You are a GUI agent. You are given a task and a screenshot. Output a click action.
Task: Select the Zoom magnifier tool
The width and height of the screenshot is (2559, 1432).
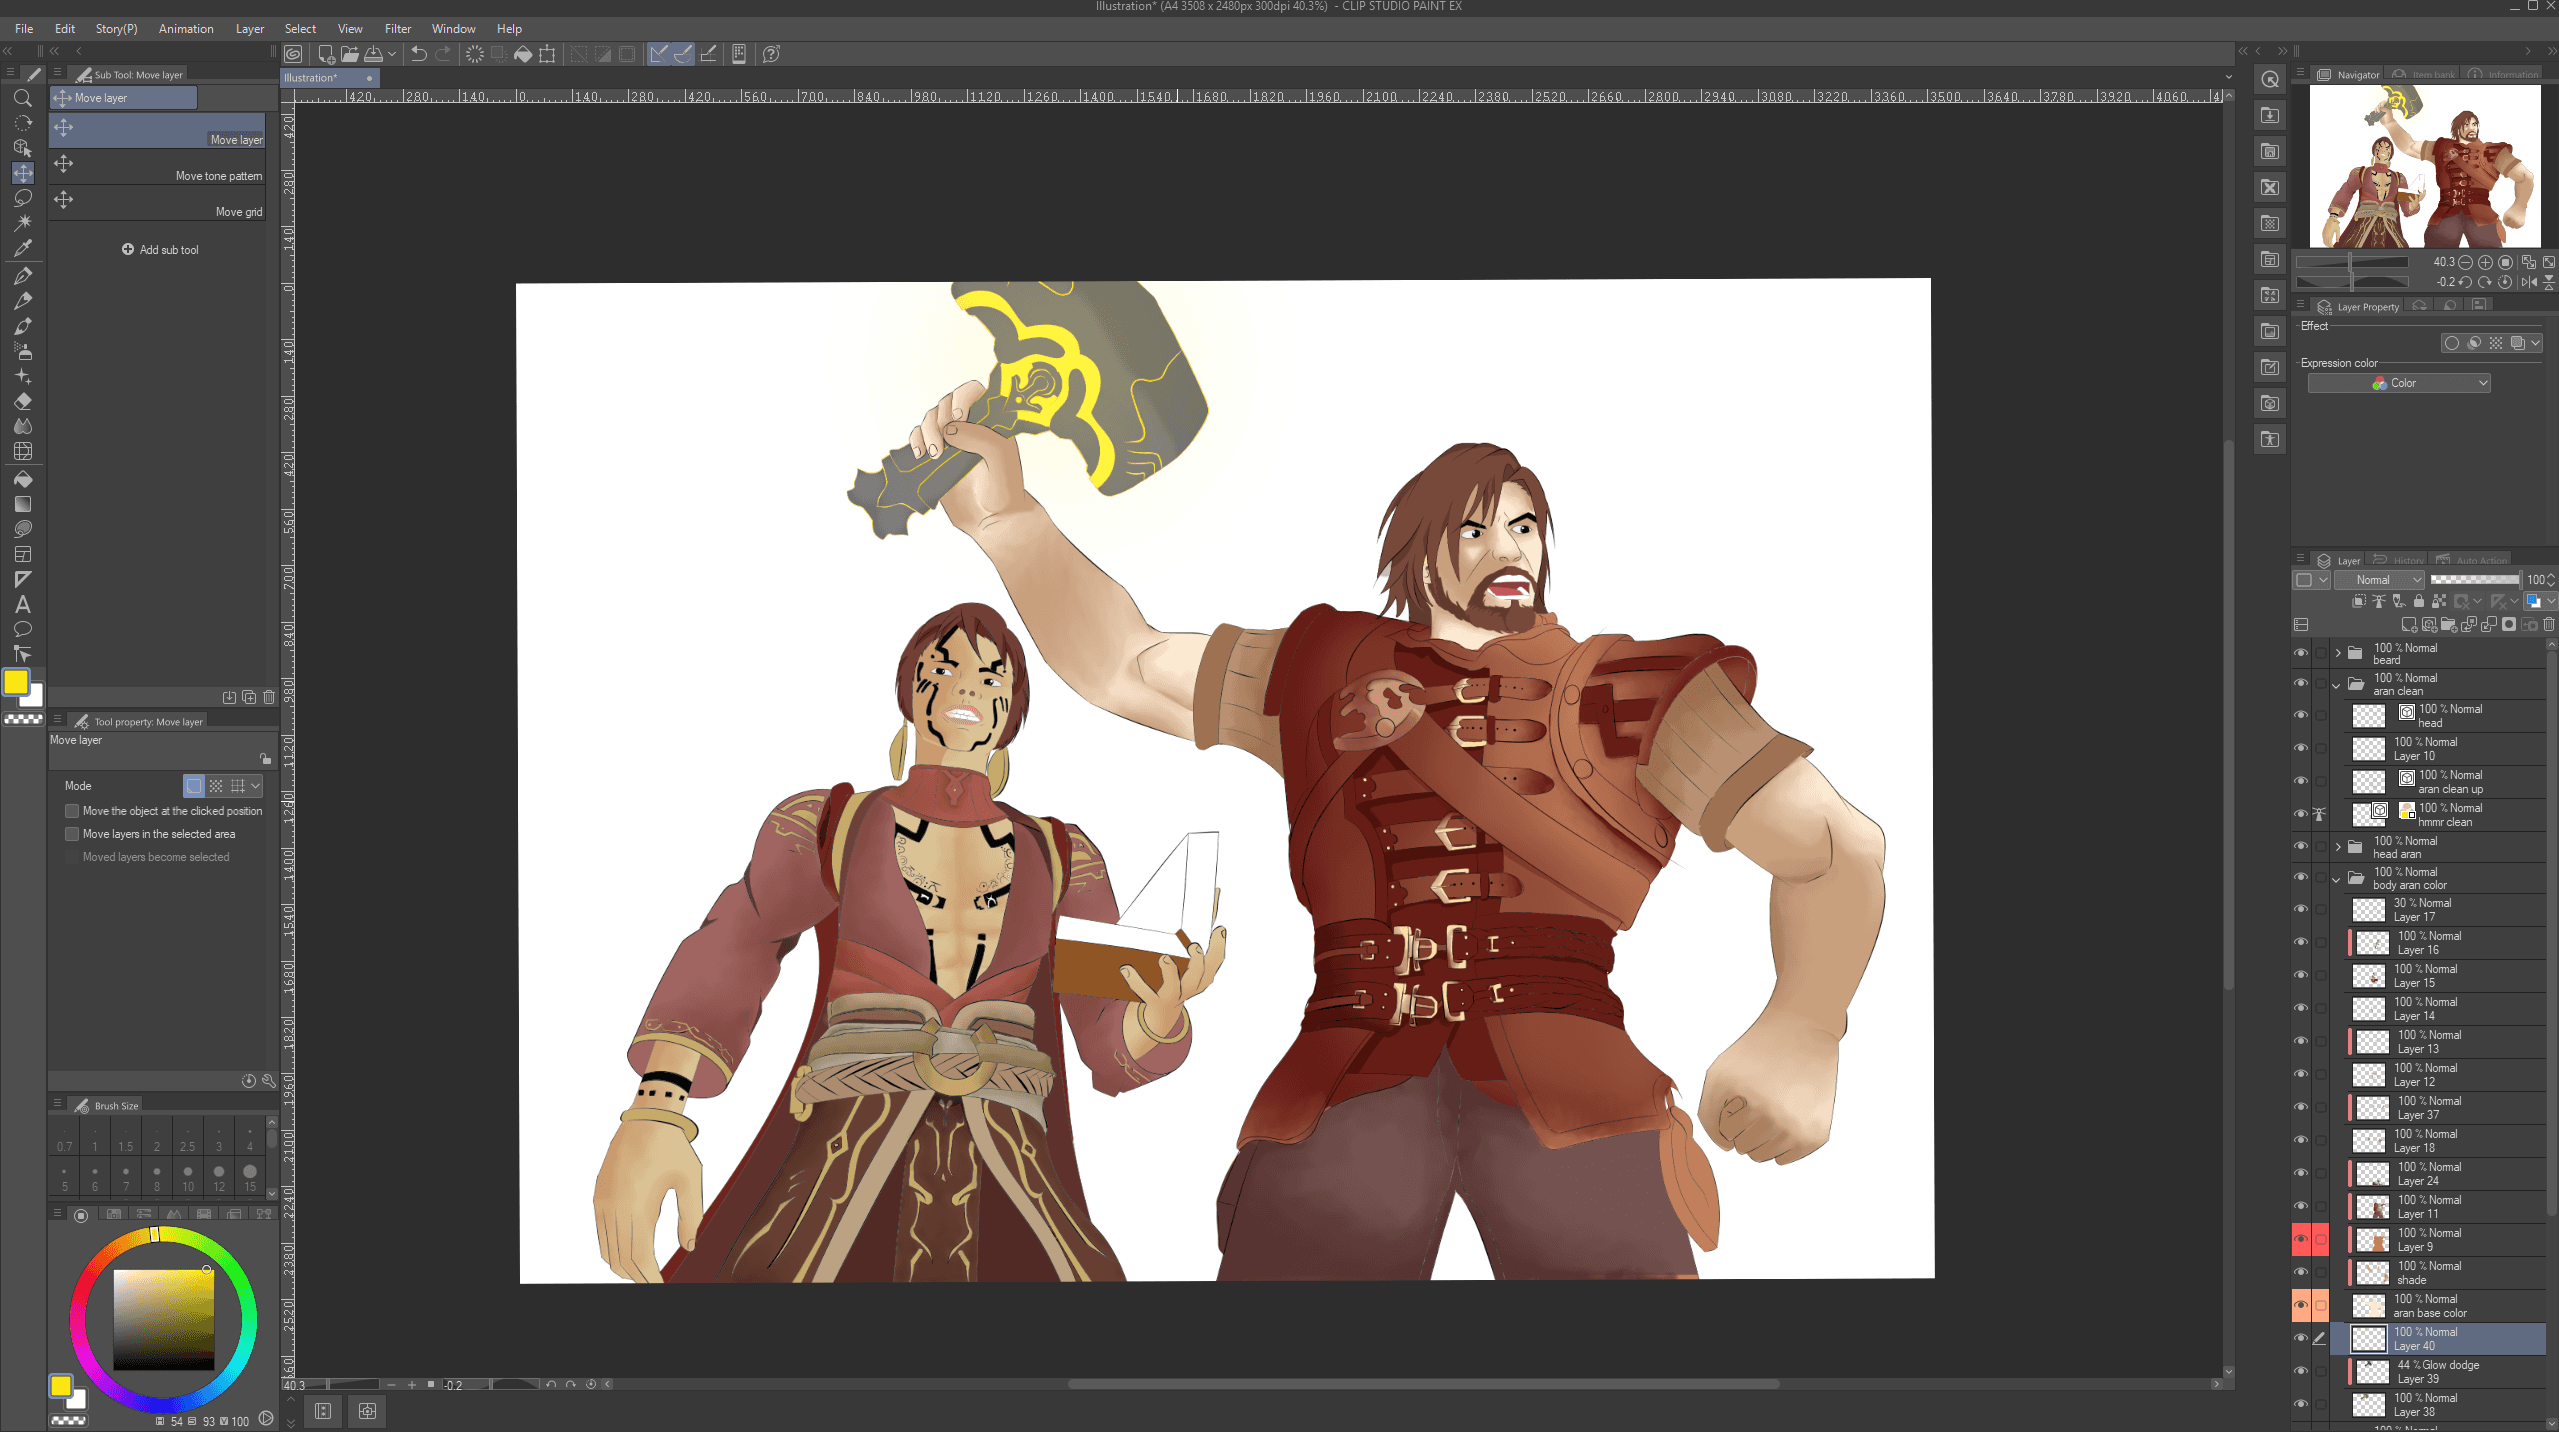(22, 98)
